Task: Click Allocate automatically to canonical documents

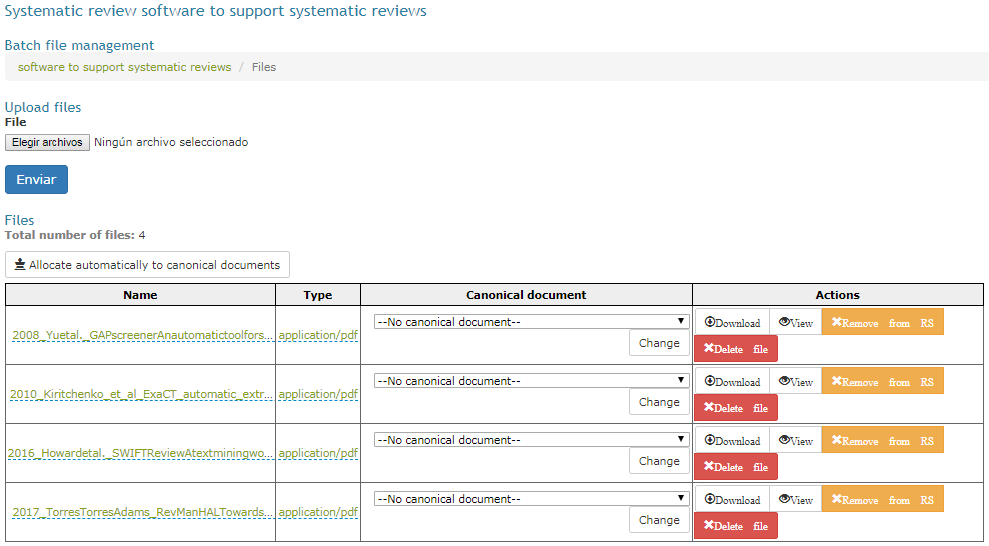Action: [148, 265]
